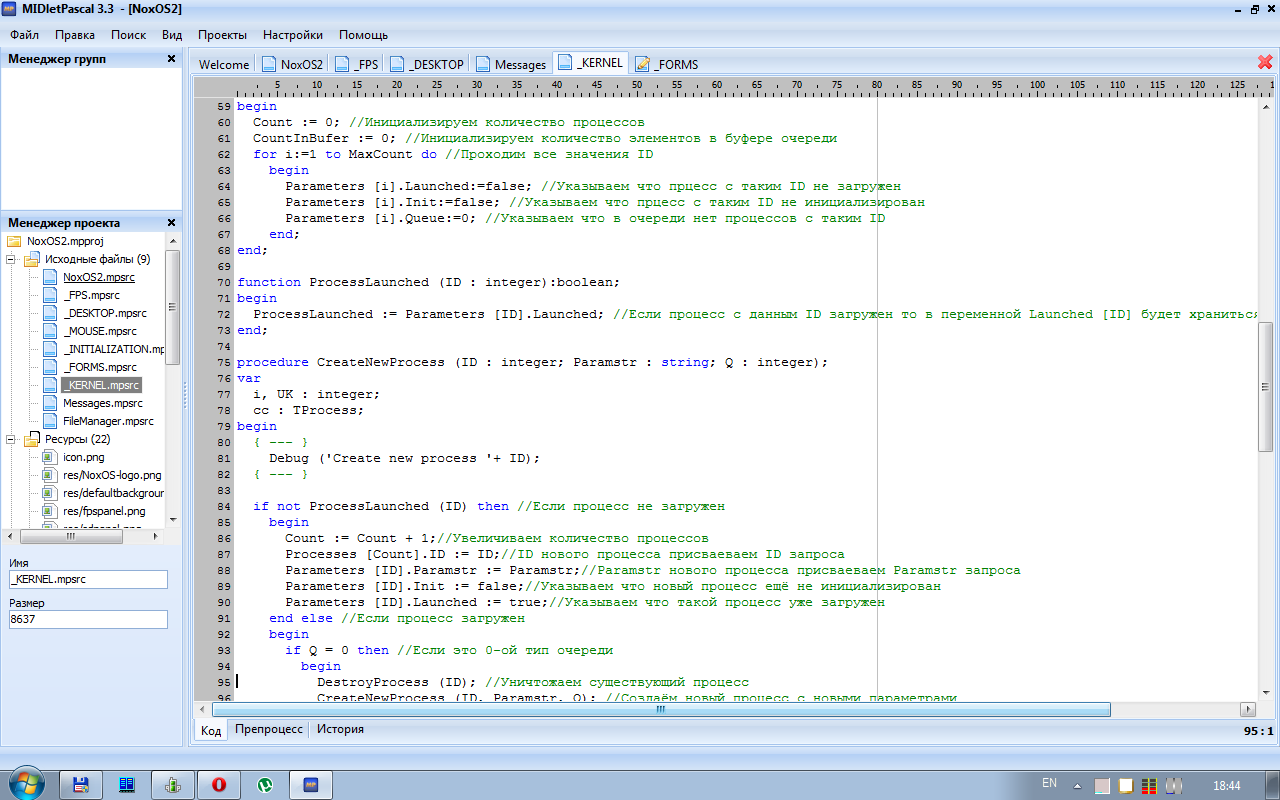Open the История bottom tab

340,730
